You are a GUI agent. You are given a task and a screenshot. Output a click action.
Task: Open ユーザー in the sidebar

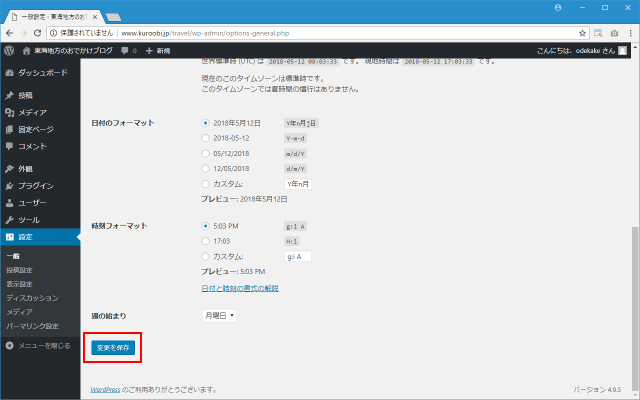[x=40, y=203]
